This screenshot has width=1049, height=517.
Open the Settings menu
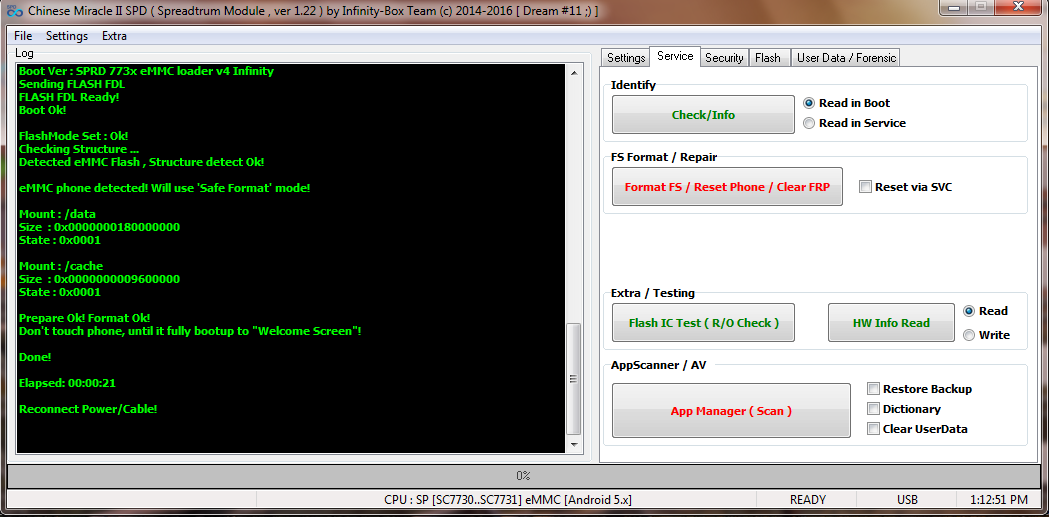pyautogui.click(x=67, y=36)
